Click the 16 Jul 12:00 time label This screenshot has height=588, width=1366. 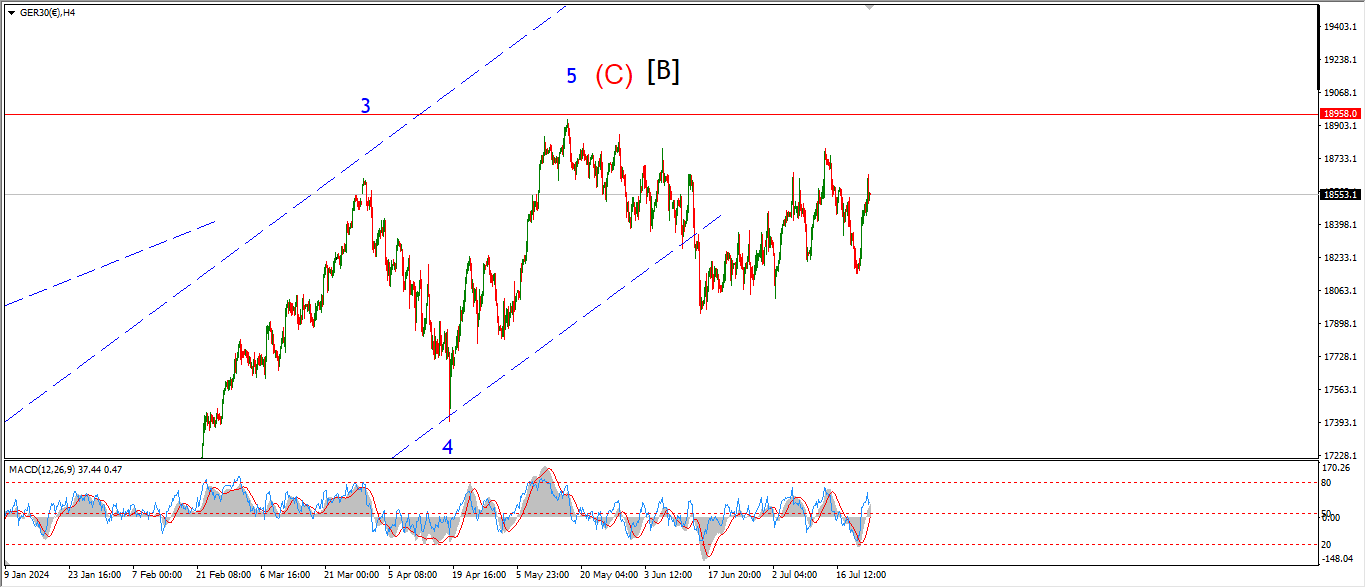862,575
